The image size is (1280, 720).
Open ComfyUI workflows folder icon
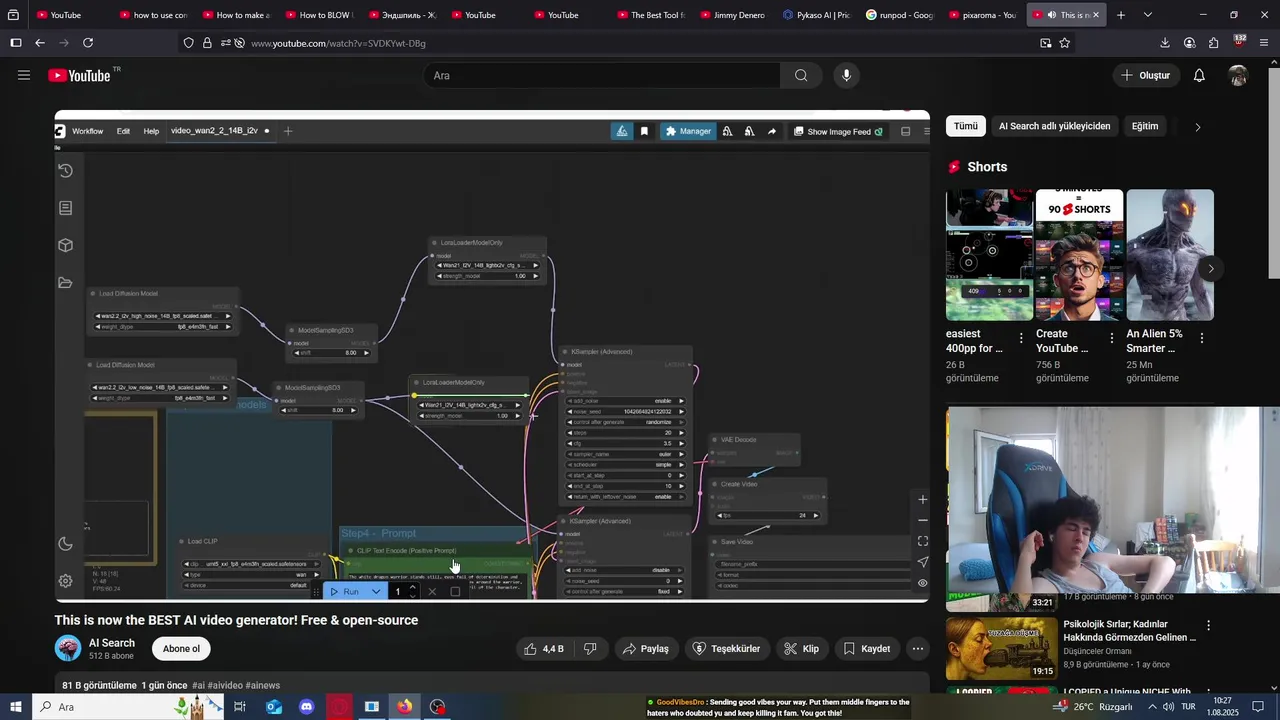[65, 283]
